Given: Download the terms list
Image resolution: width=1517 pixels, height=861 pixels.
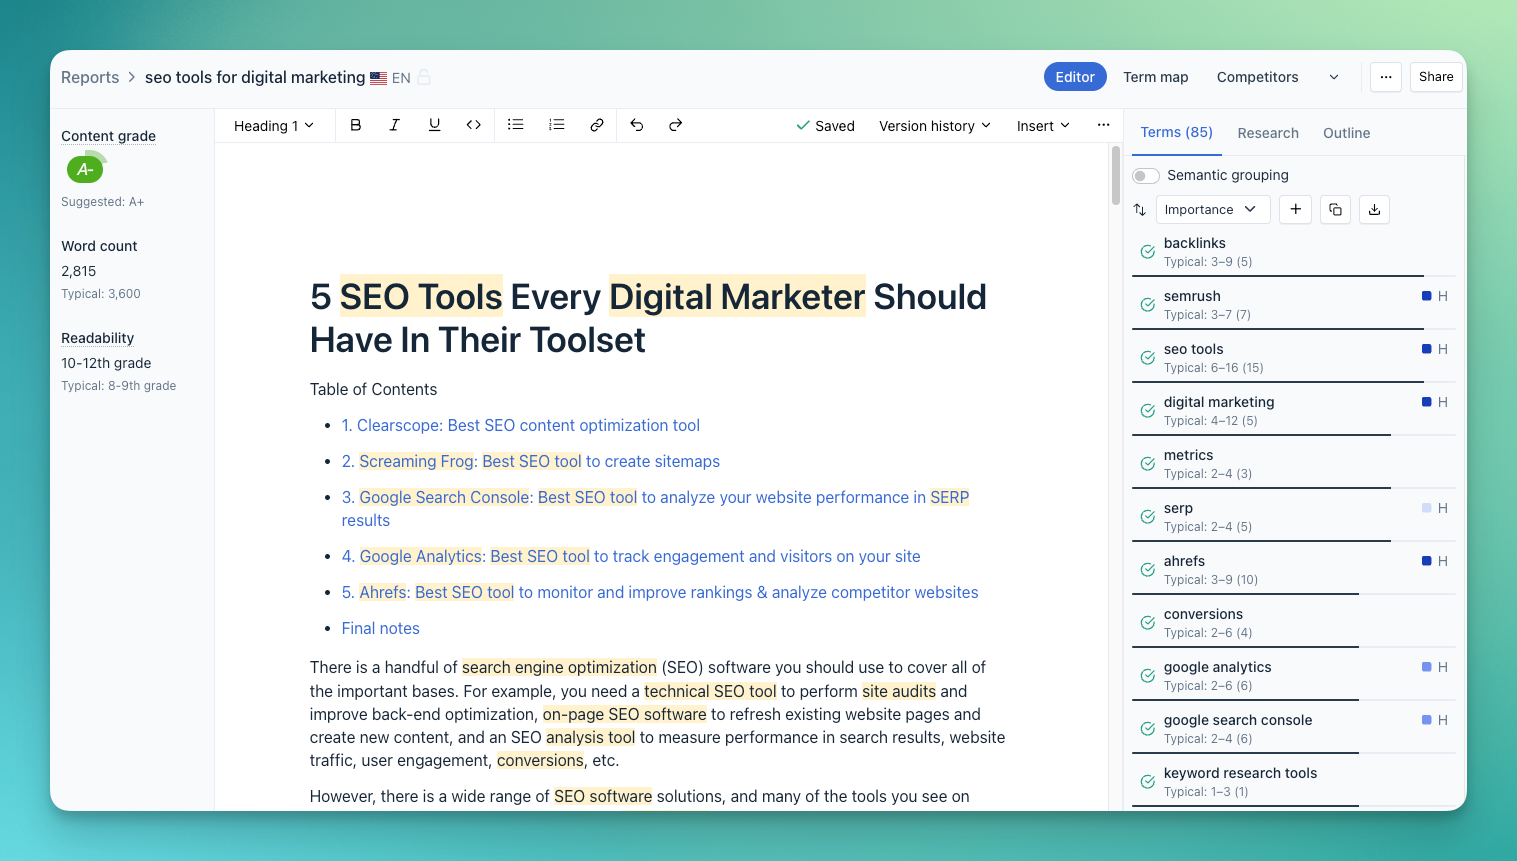Looking at the screenshot, I should (1374, 209).
